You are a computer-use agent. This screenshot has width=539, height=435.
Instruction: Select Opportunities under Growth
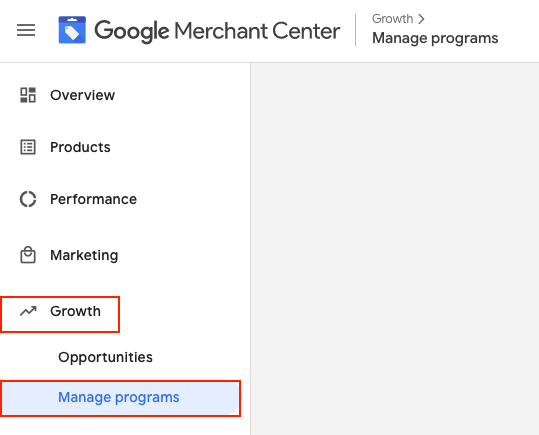point(106,357)
